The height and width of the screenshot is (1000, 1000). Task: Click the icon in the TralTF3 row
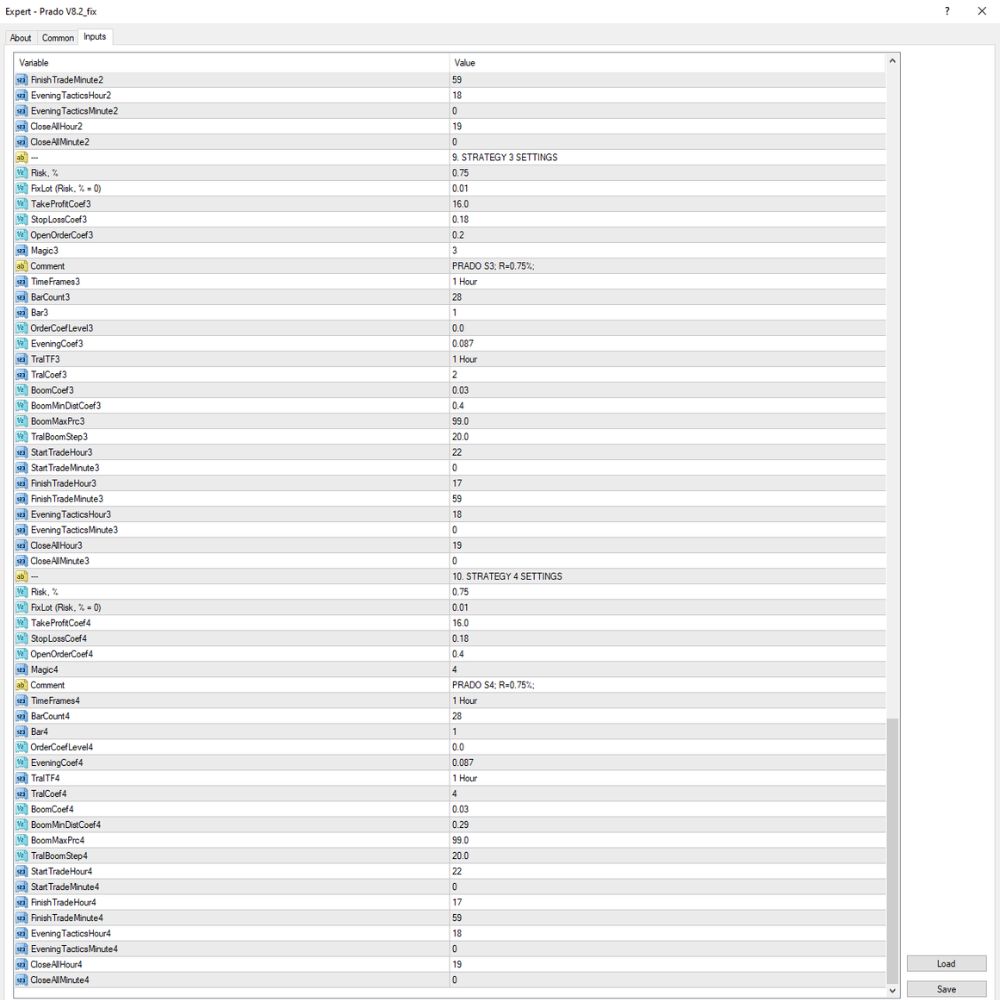point(22,359)
